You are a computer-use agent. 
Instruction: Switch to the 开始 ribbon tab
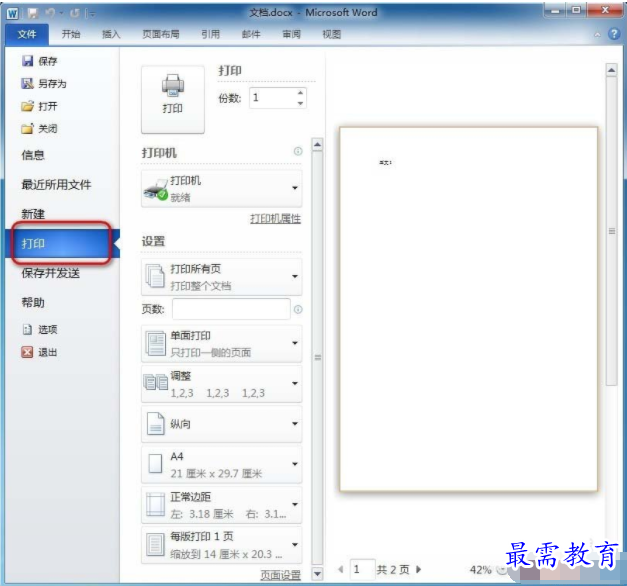[x=71, y=34]
